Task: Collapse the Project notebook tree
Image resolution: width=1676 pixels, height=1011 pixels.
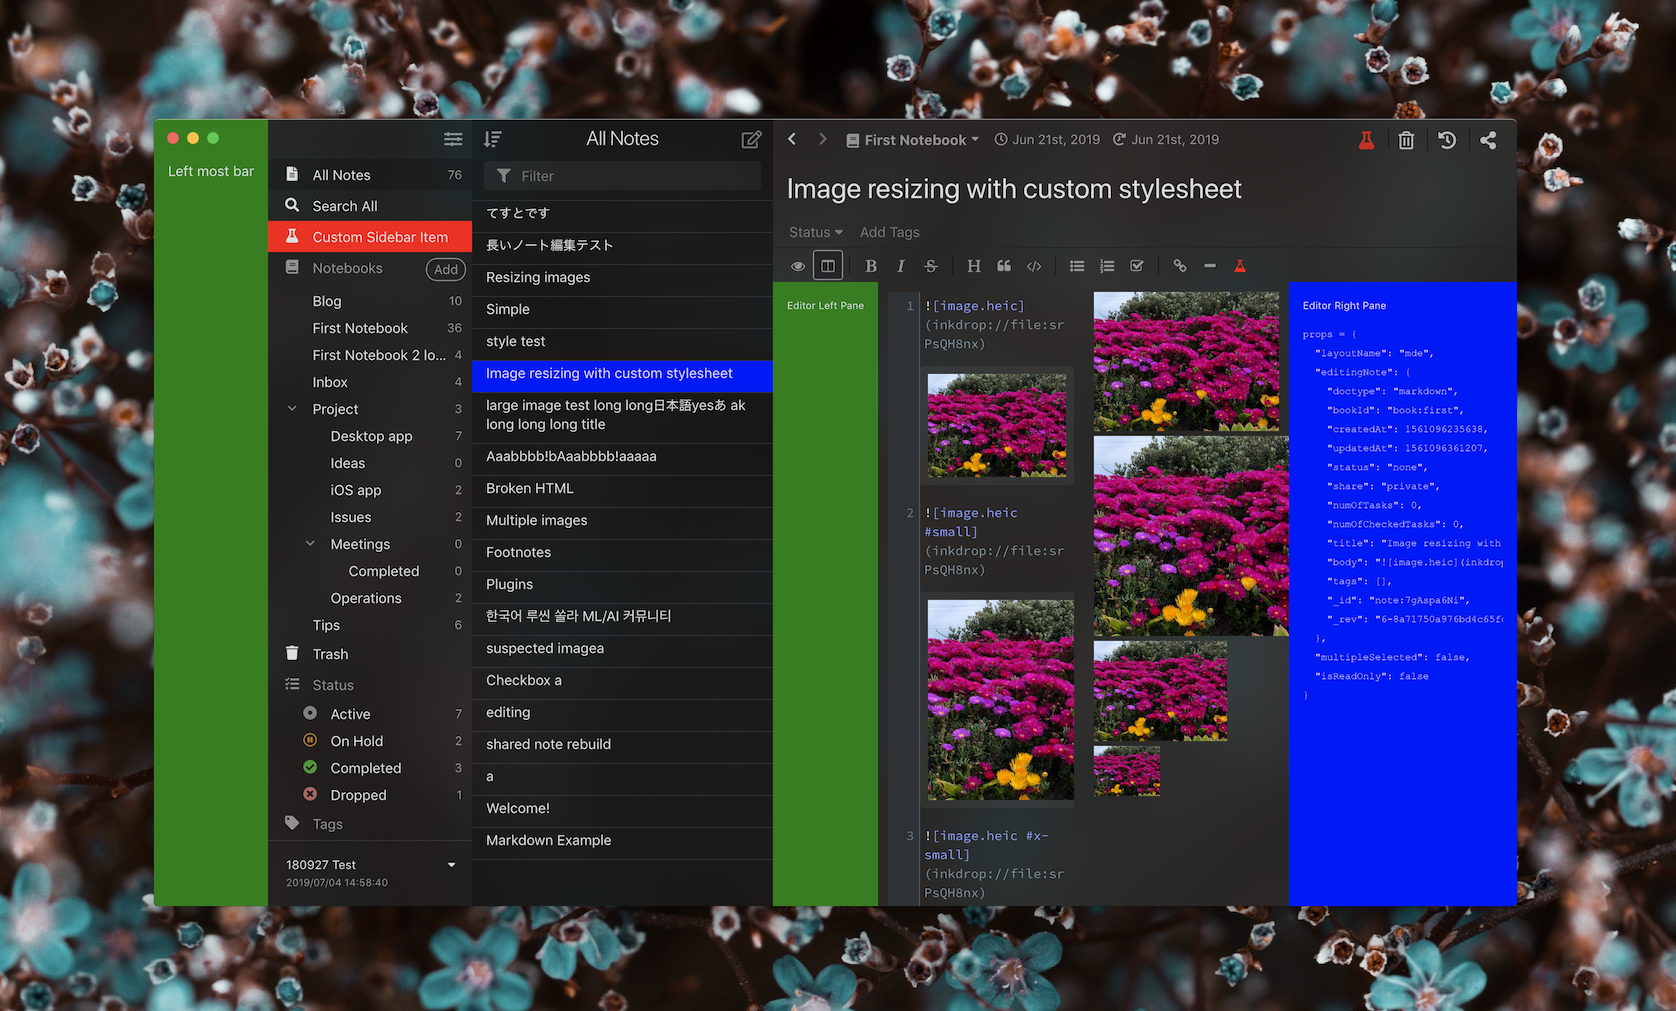Action: 292,409
